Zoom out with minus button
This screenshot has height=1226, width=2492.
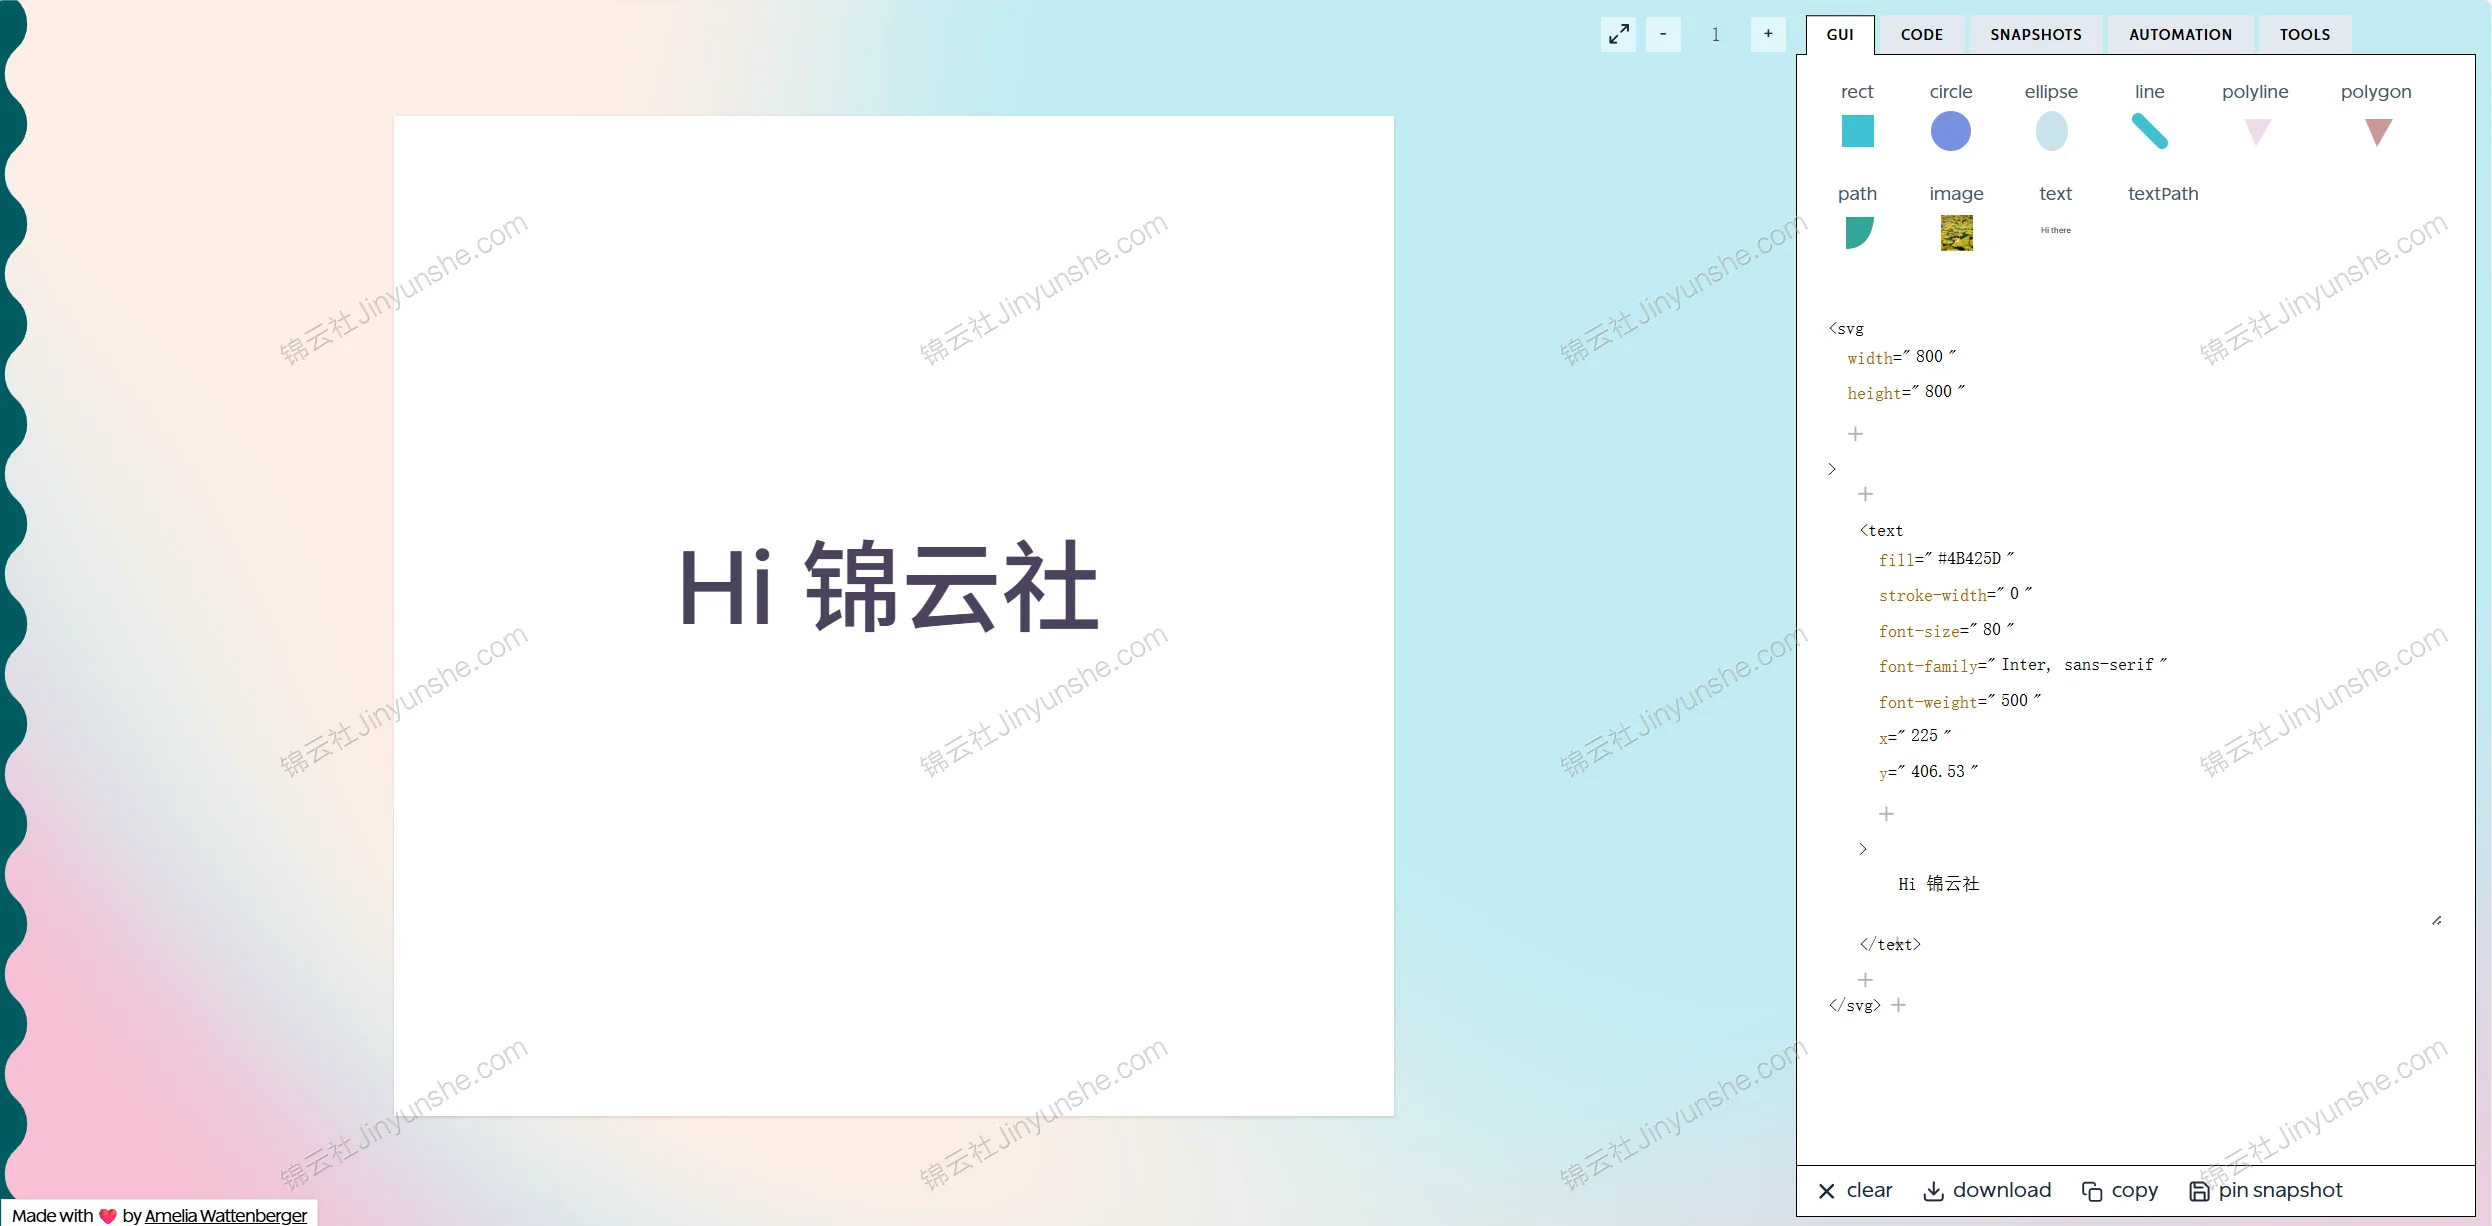1663,34
